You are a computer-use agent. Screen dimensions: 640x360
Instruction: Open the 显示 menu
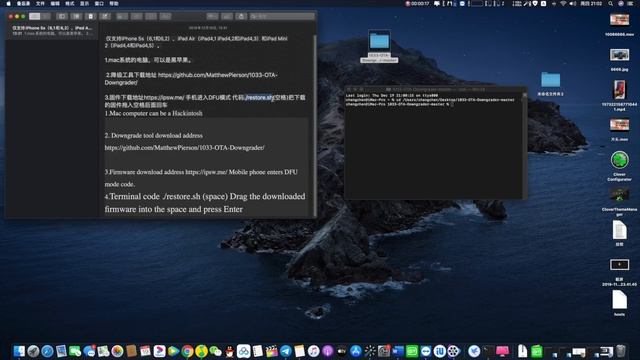click(84, 3)
